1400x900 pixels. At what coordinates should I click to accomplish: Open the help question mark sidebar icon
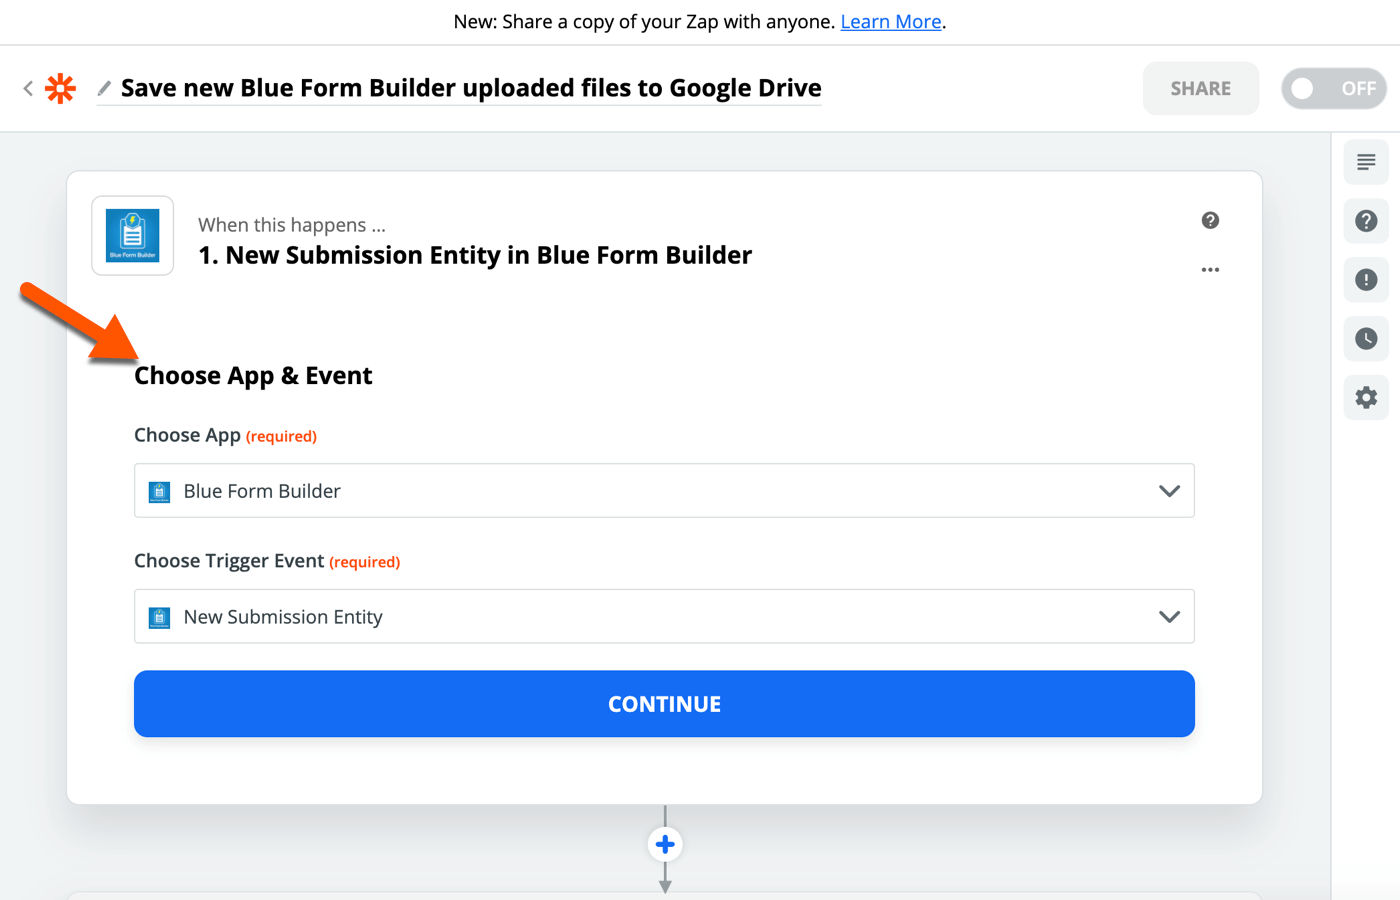pos(1365,220)
